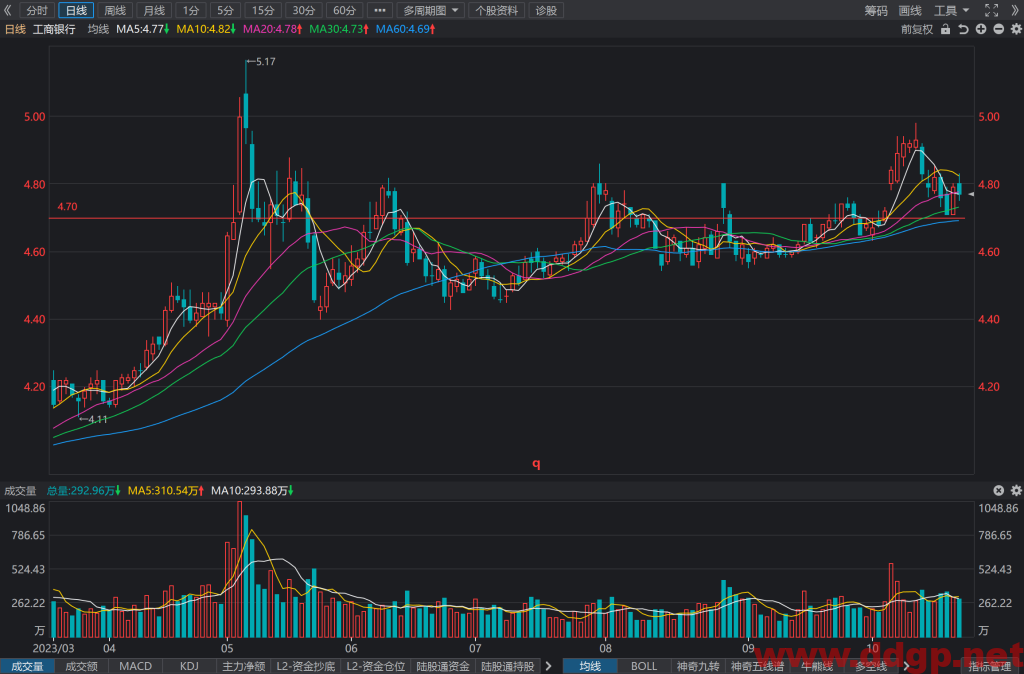Select 神奇九转 overlay tab
The height and width of the screenshot is (674, 1024).
[697, 666]
